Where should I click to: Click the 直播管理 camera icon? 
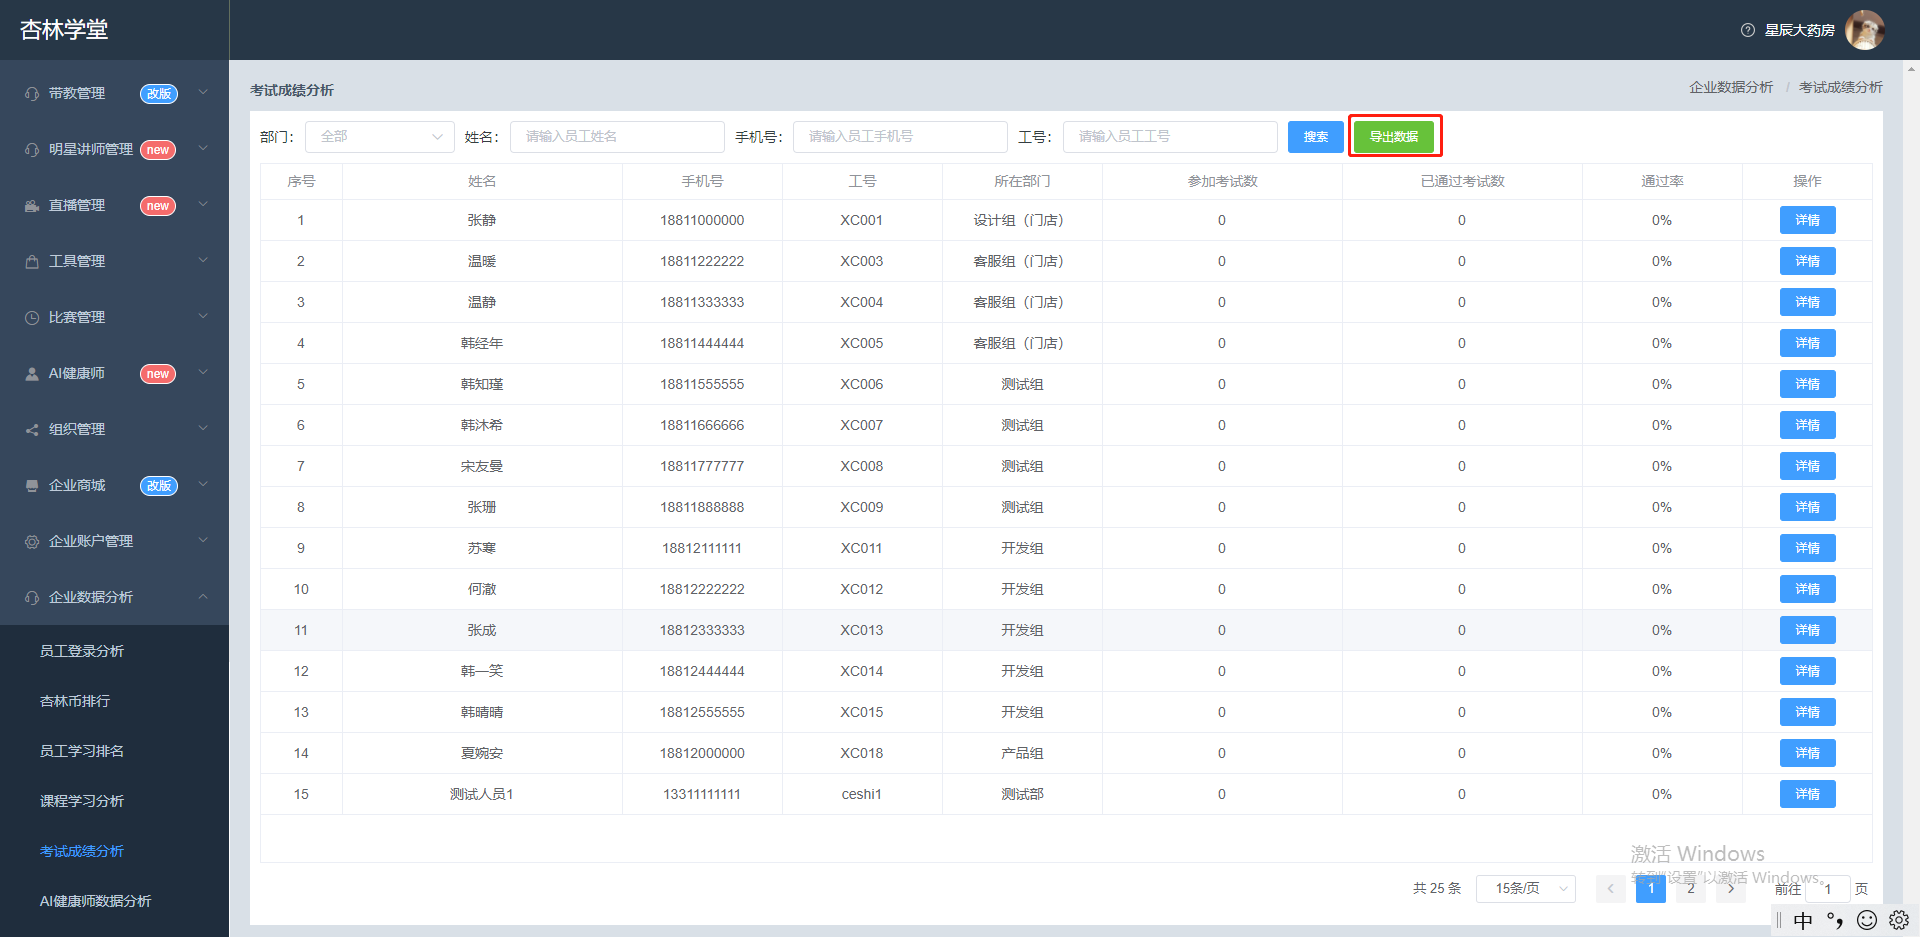pyautogui.click(x=32, y=205)
